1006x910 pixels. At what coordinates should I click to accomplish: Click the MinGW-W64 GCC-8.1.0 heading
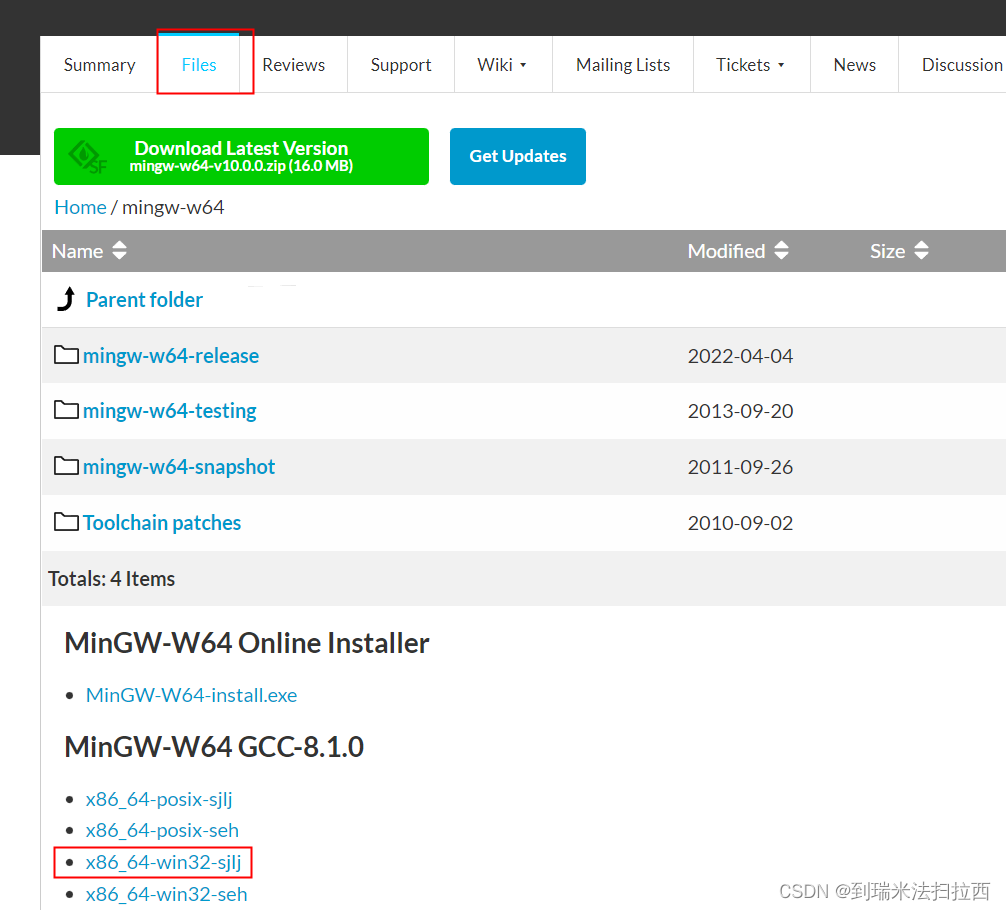tap(214, 746)
